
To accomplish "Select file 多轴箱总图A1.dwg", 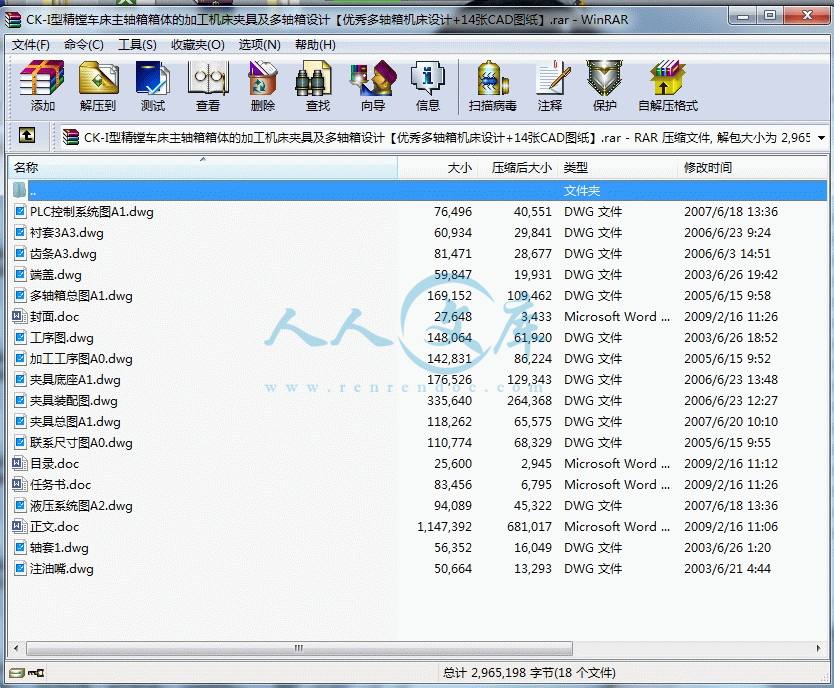I will pyautogui.click(x=81, y=296).
